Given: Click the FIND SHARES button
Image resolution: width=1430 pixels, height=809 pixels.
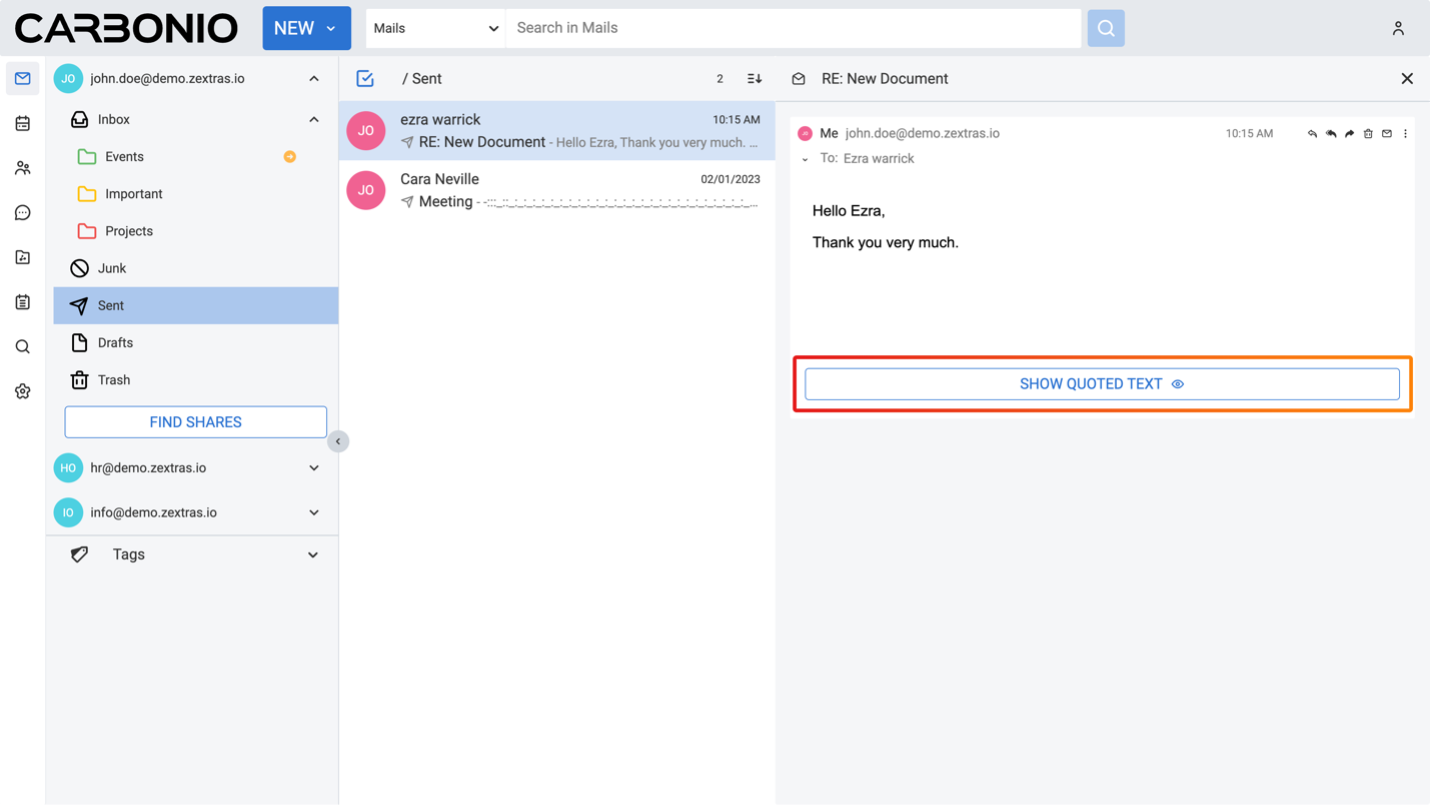Looking at the screenshot, I should pyautogui.click(x=195, y=422).
